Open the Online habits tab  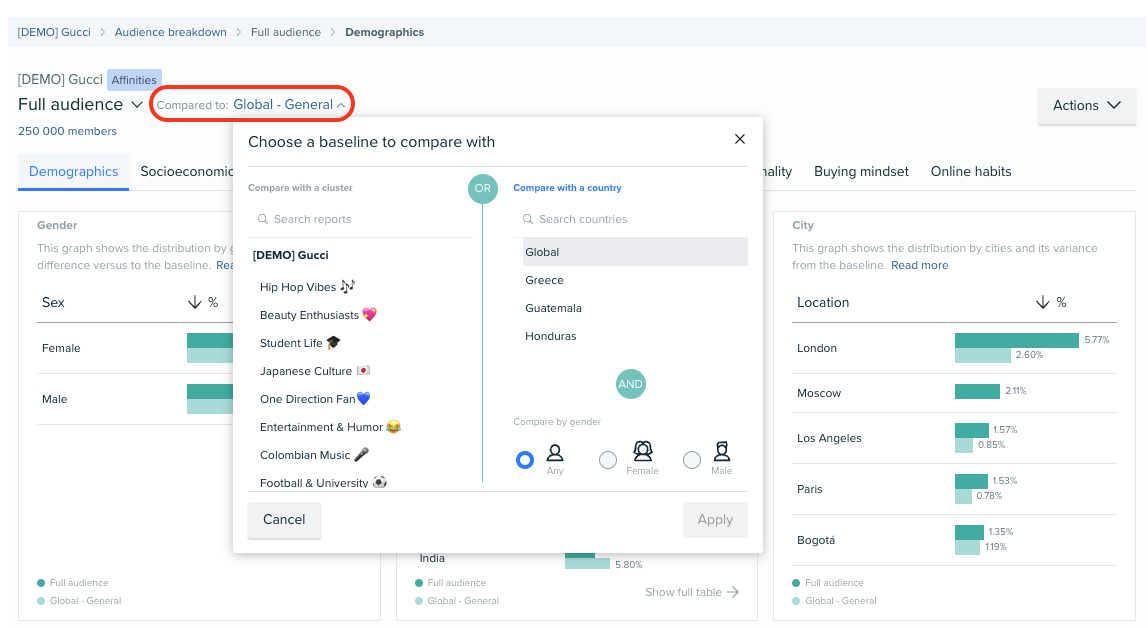coord(970,171)
